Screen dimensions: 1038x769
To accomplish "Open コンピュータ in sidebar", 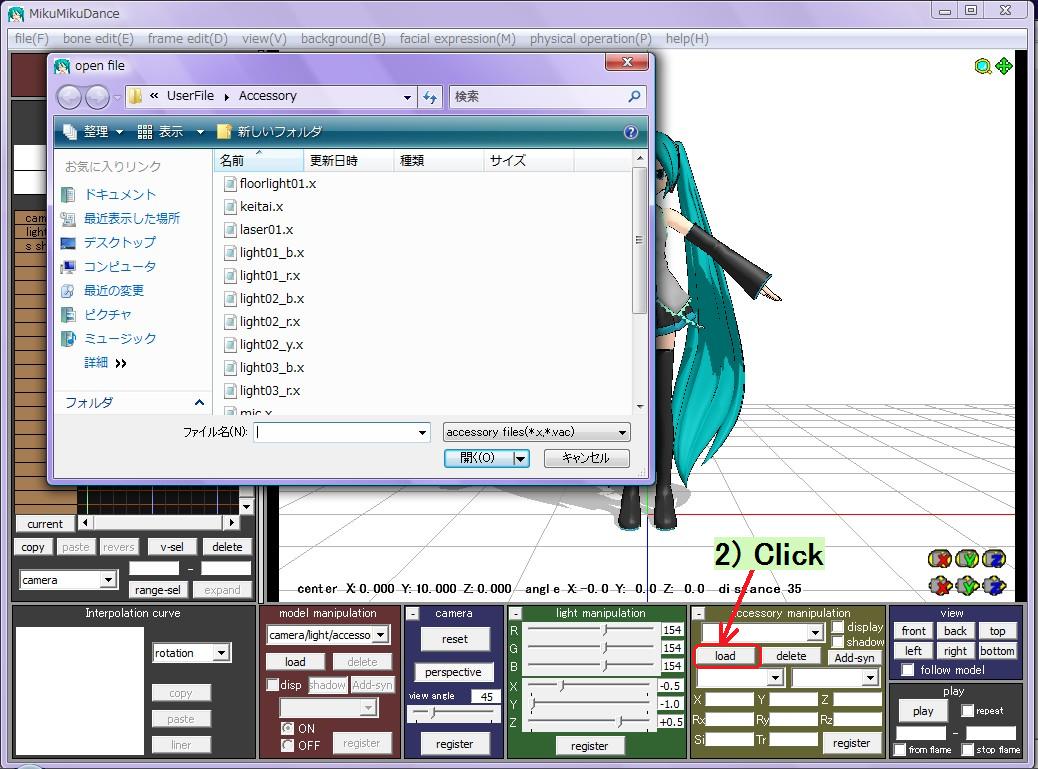I will [109, 266].
